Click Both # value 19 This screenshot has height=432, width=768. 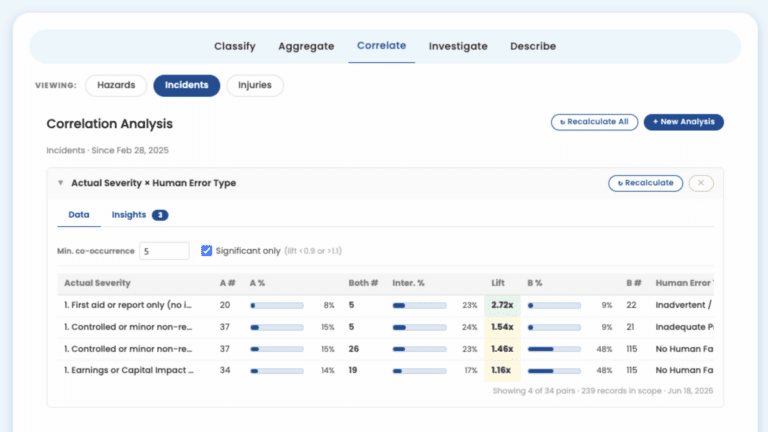click(x=353, y=370)
